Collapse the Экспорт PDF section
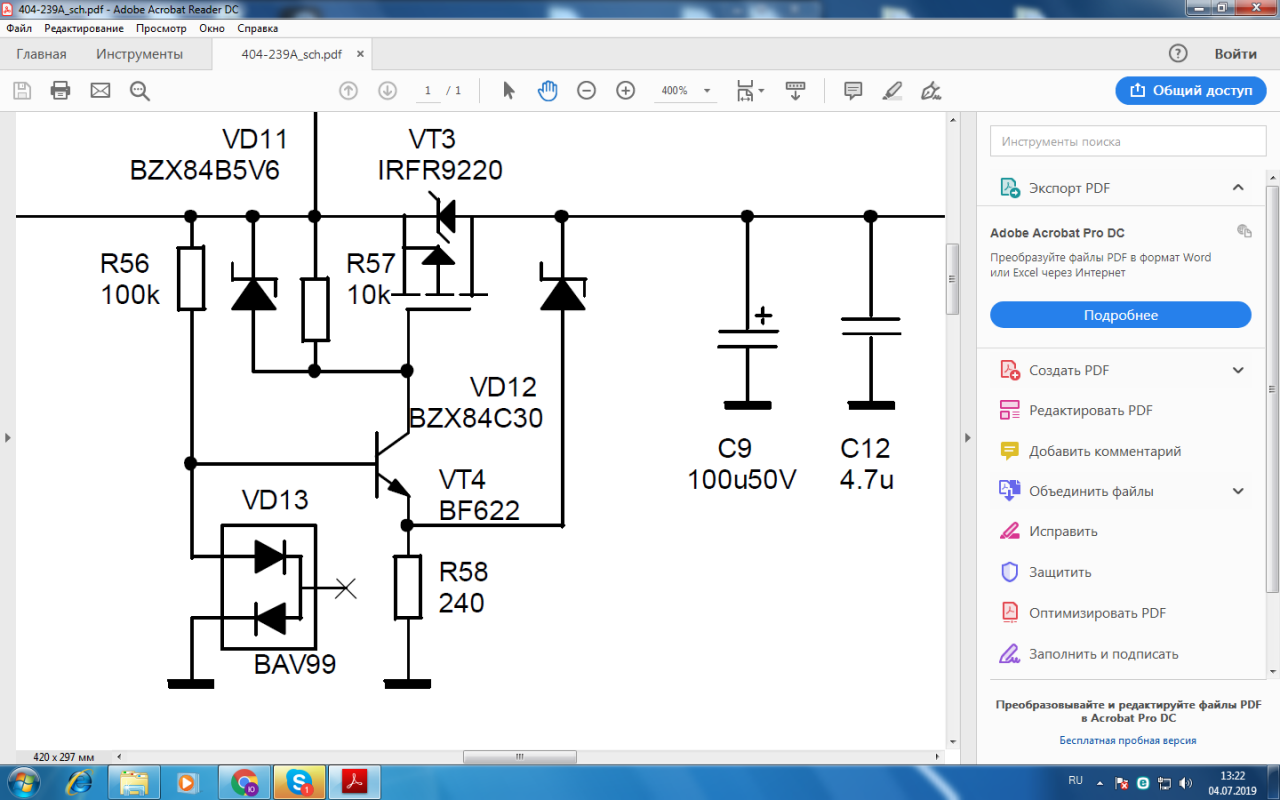Image resolution: width=1280 pixels, height=800 pixels. [x=1238, y=188]
